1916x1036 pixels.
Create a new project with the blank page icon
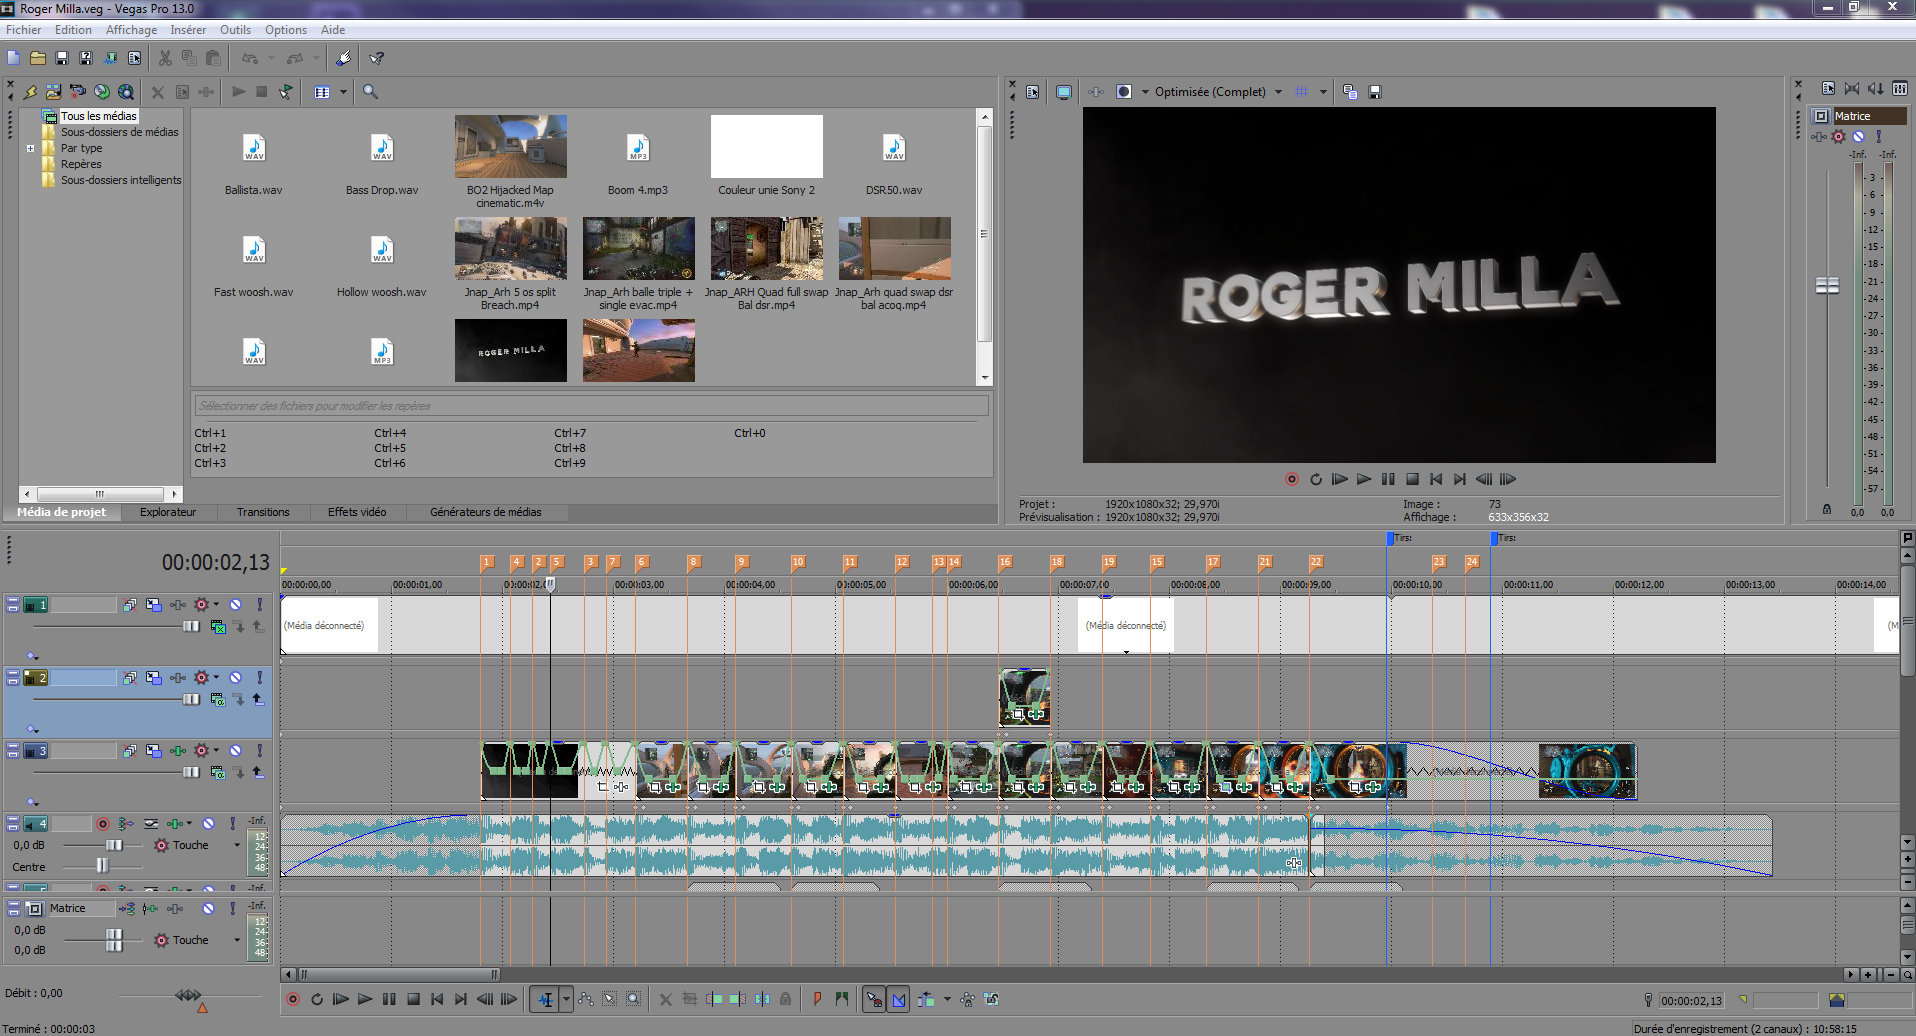tap(14, 58)
